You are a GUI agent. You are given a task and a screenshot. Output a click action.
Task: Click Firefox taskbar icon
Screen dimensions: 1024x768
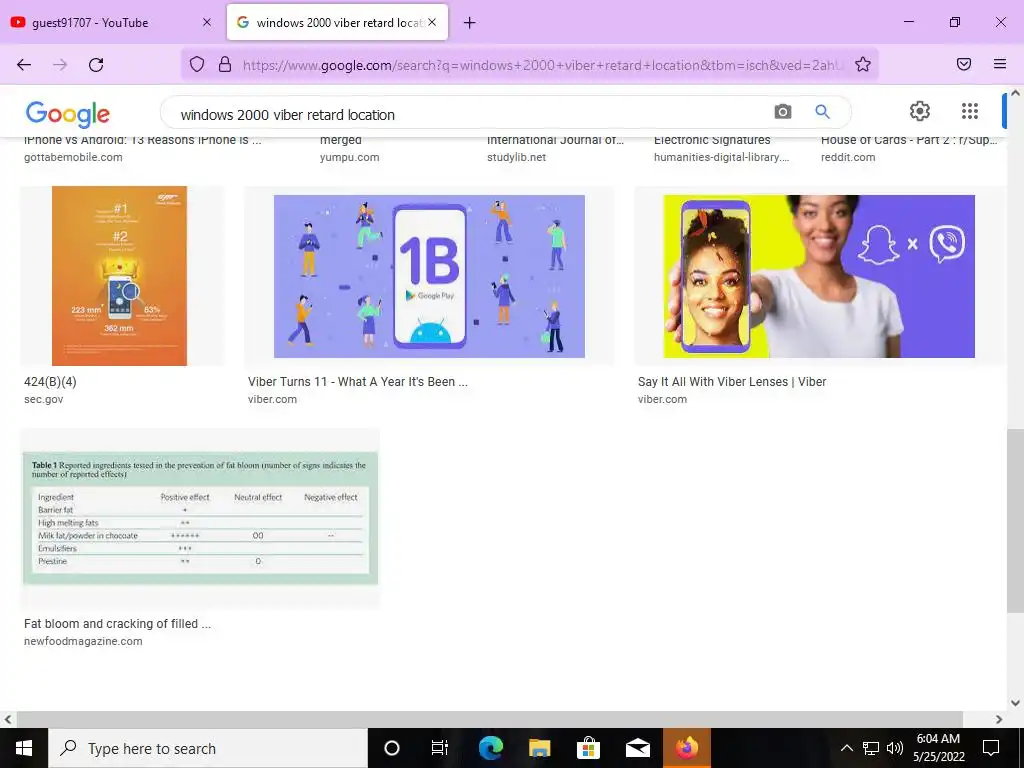687,748
